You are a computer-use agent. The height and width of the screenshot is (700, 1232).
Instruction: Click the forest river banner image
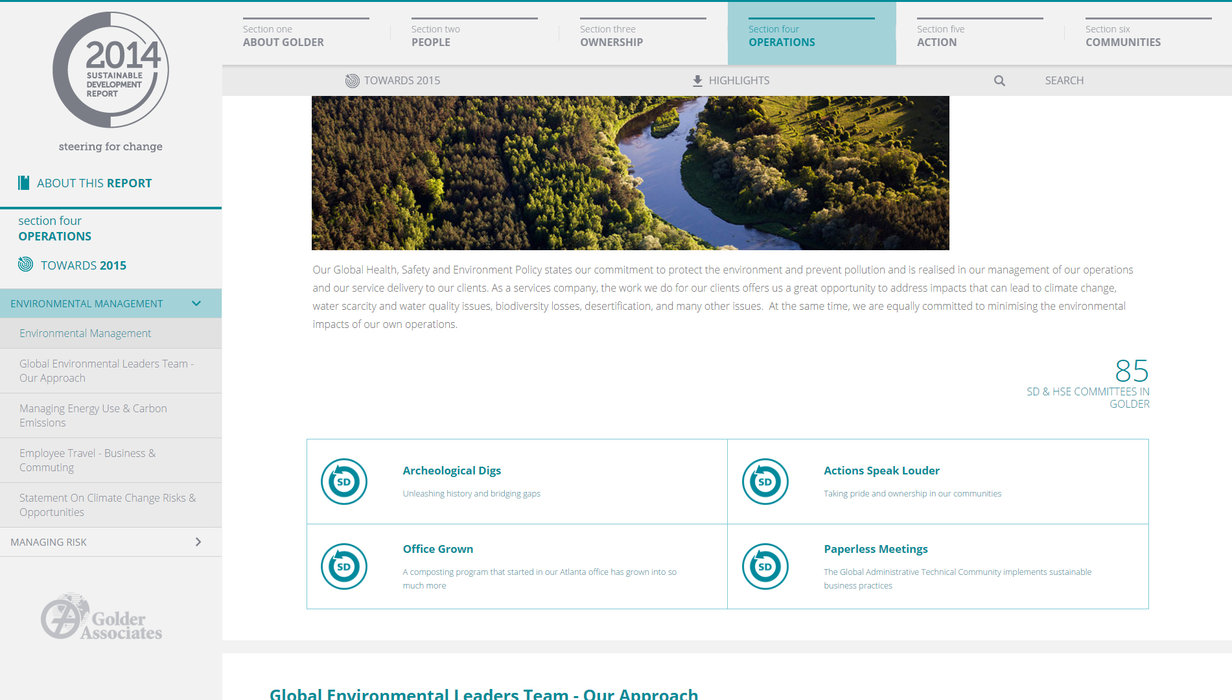tap(630, 172)
